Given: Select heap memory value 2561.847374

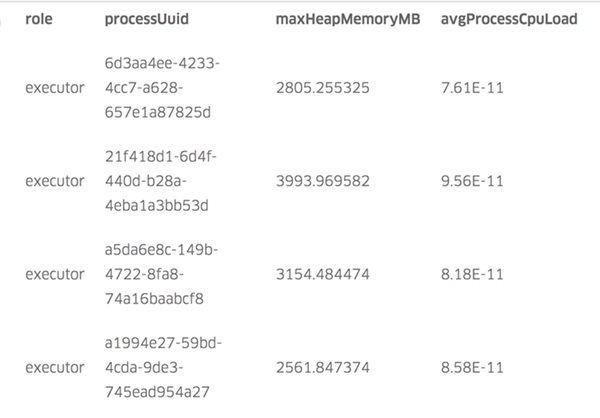Looking at the screenshot, I should 323,367.
